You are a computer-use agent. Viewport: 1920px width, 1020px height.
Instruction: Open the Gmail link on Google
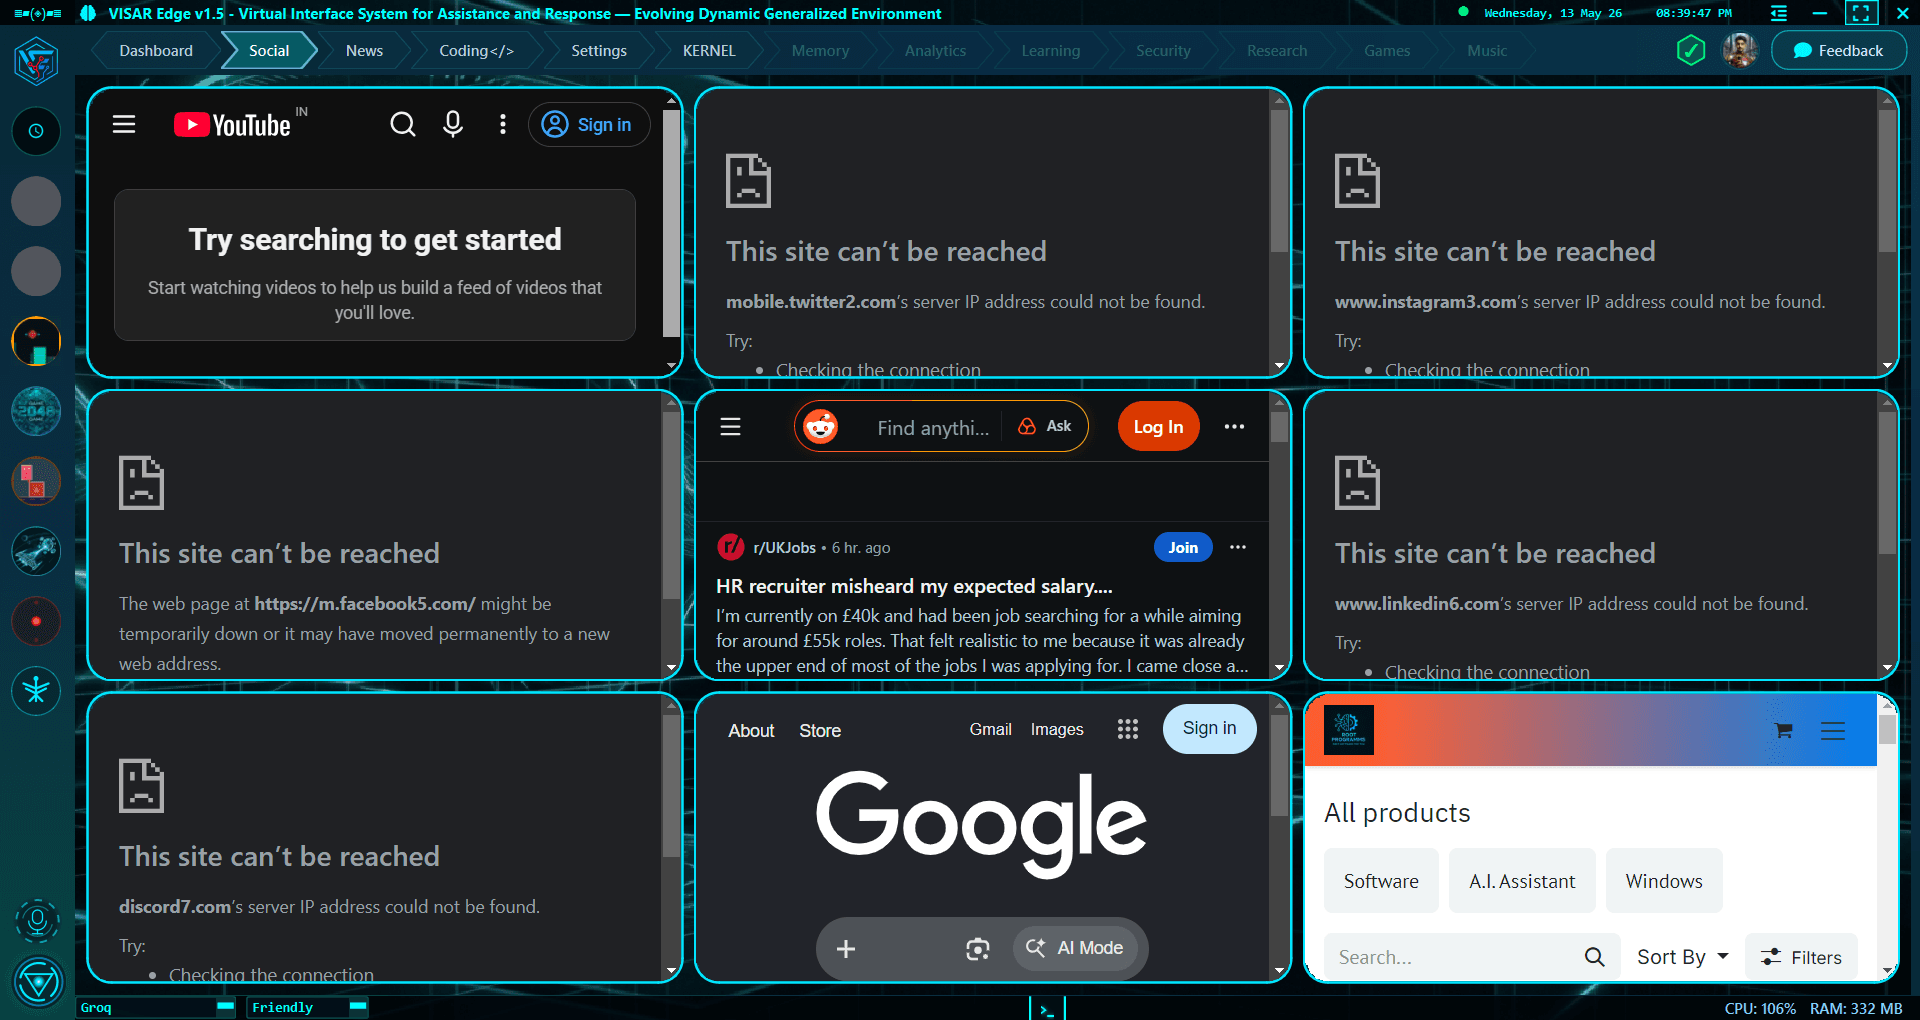tap(990, 729)
